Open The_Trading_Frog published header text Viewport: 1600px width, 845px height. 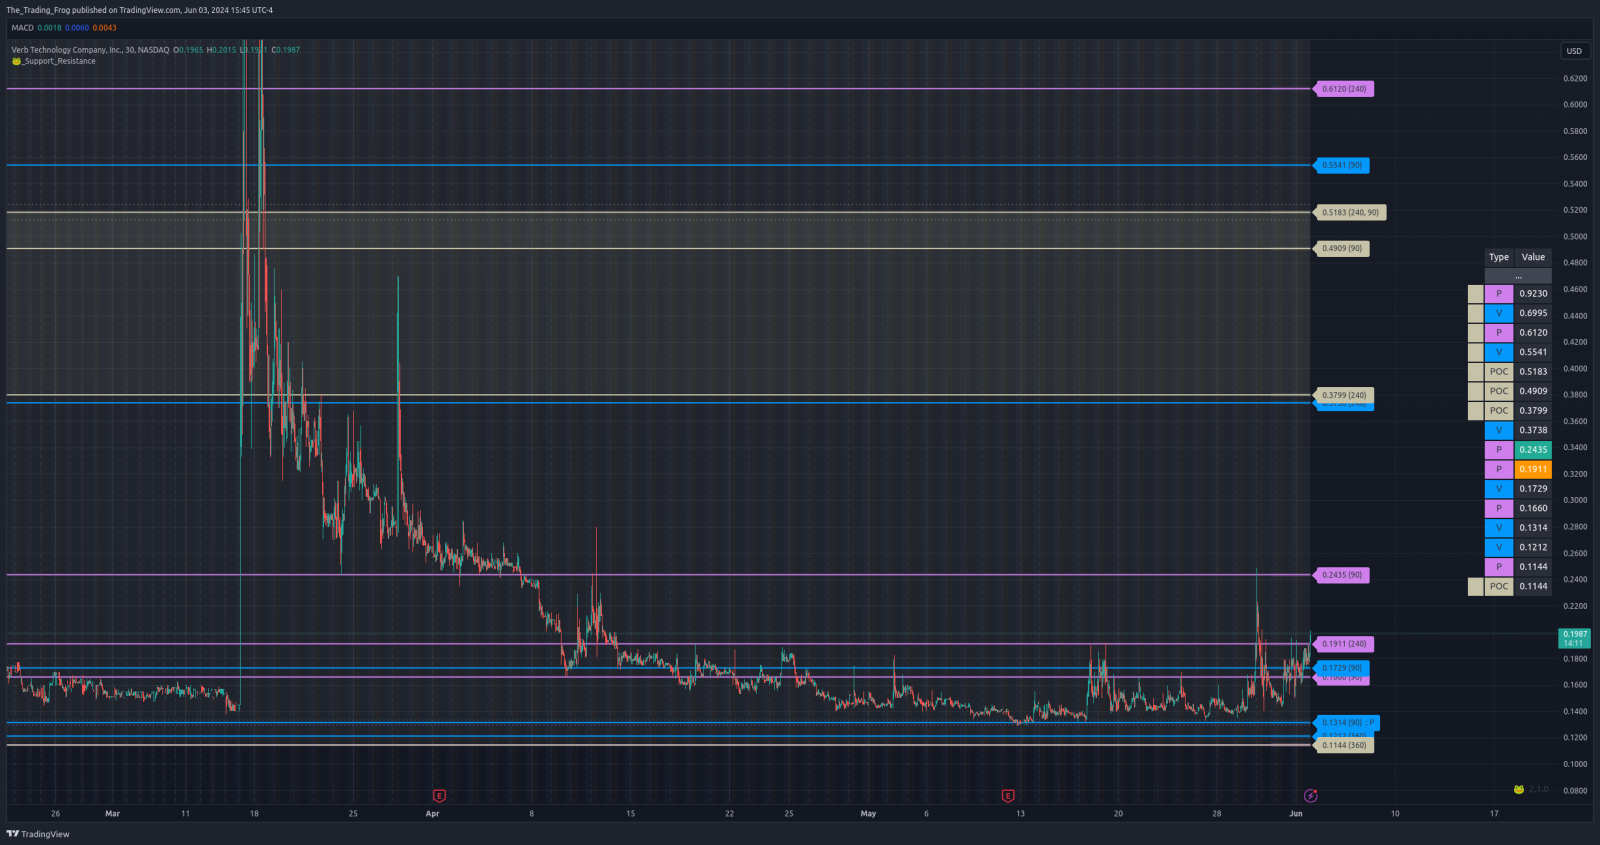tap(140, 10)
